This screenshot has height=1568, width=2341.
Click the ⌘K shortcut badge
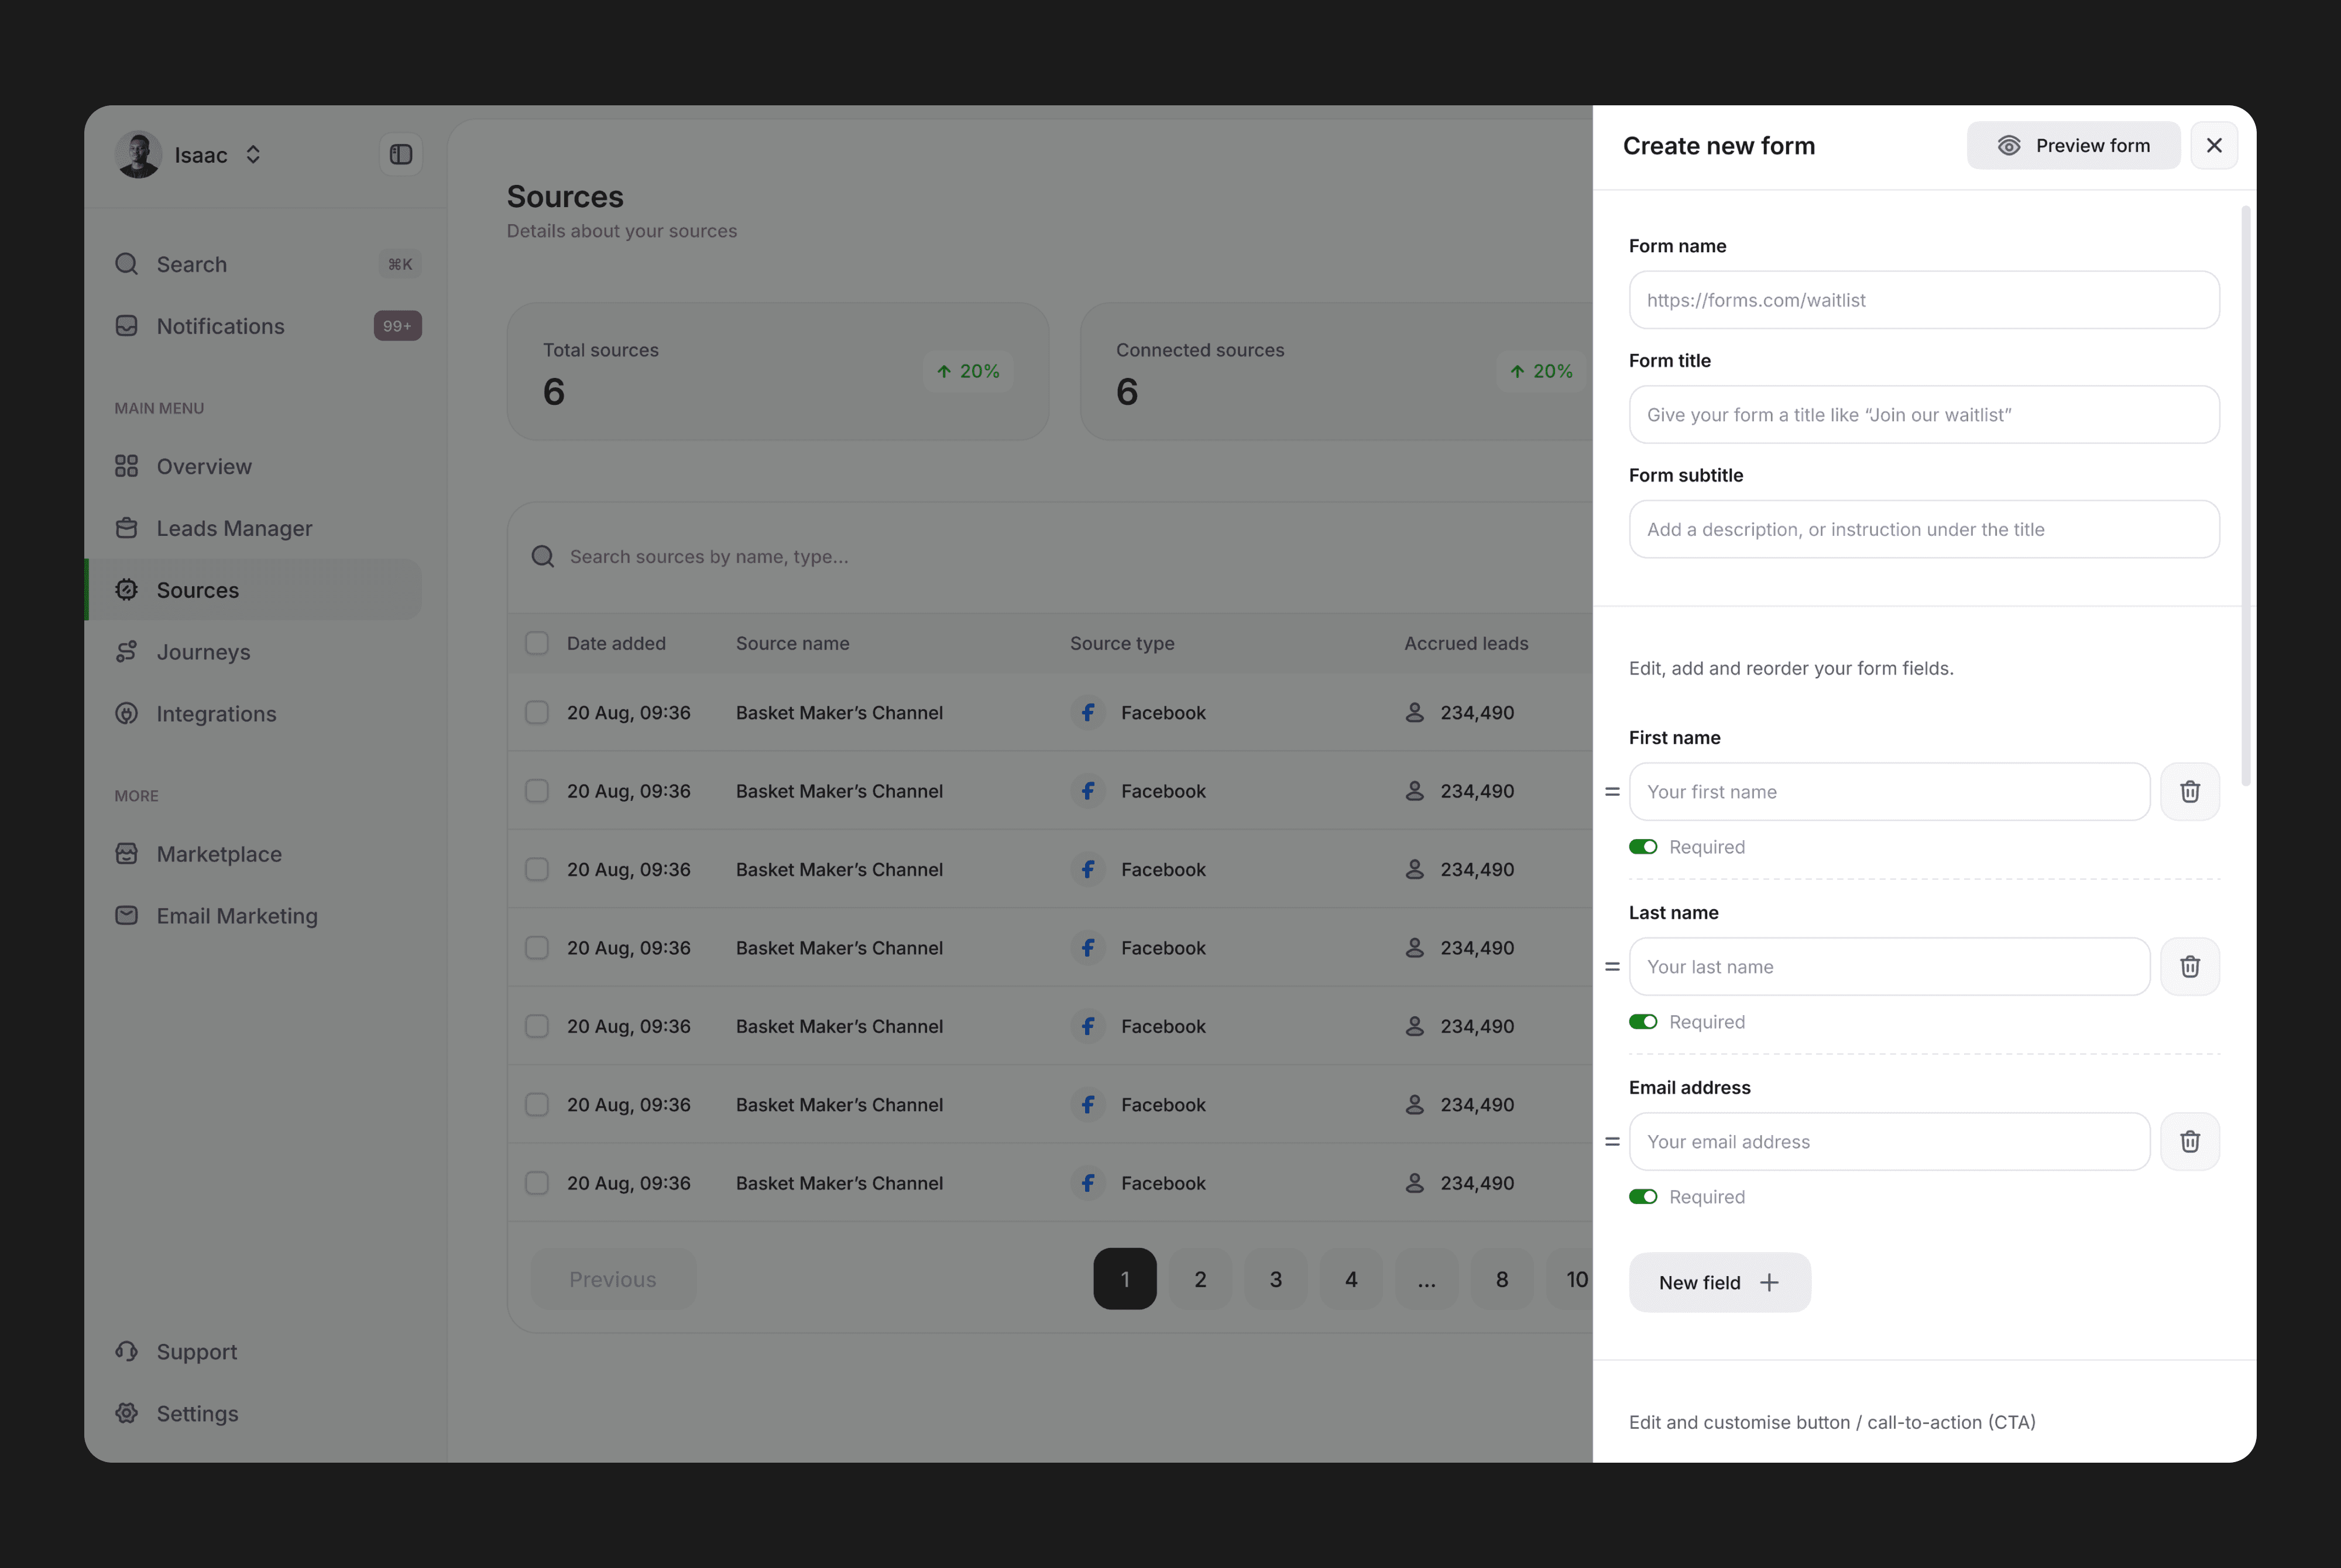coord(400,264)
